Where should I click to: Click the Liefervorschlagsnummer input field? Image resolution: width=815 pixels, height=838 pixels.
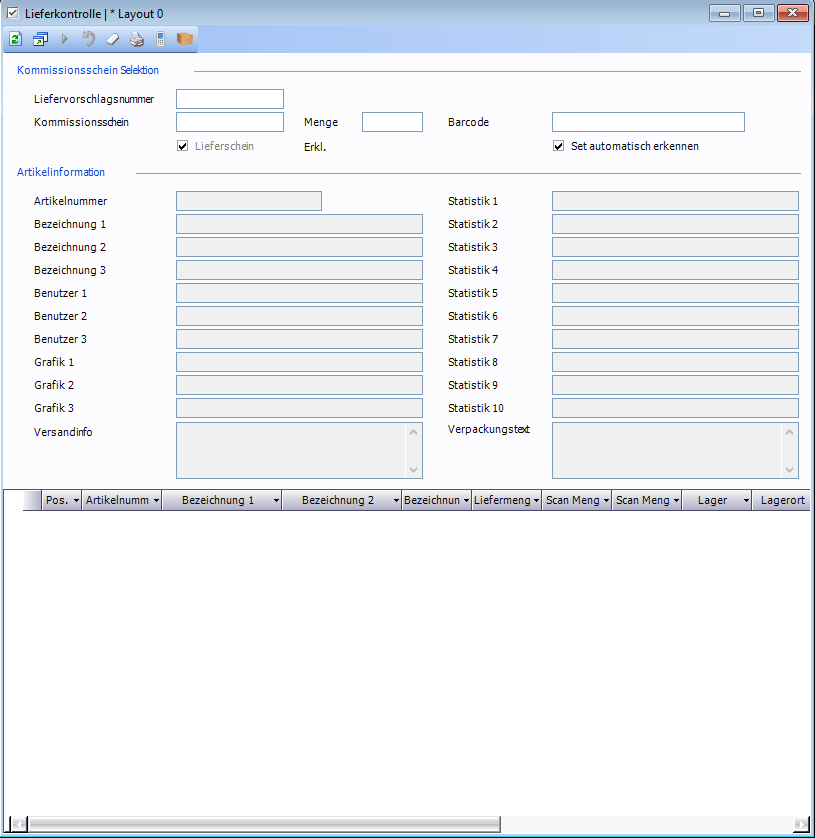tap(230, 99)
